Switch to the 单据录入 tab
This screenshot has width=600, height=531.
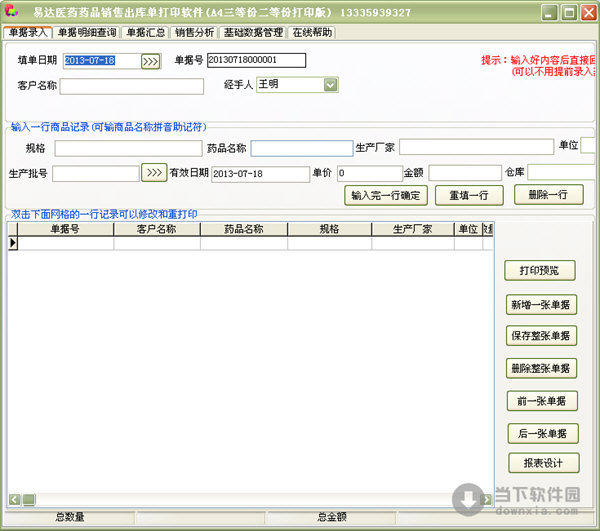(28, 33)
